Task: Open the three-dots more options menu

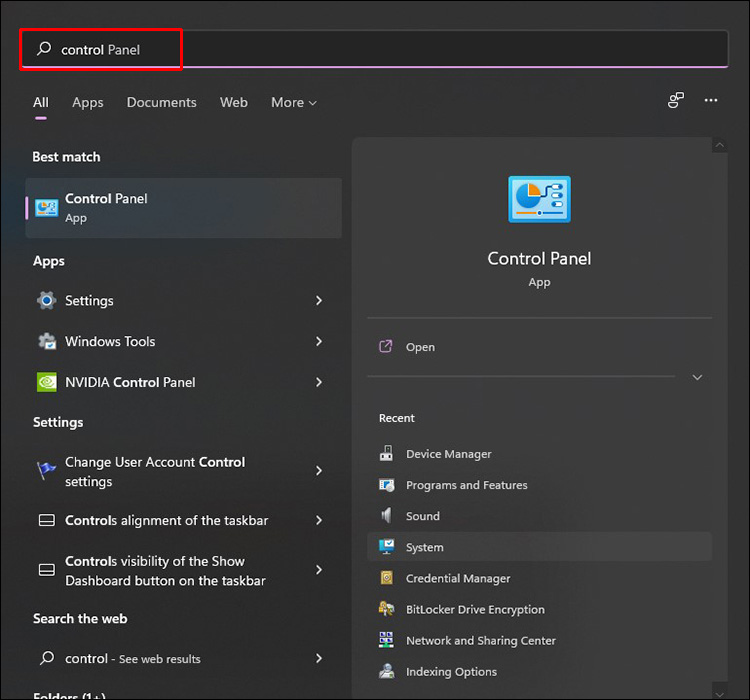Action: [711, 101]
